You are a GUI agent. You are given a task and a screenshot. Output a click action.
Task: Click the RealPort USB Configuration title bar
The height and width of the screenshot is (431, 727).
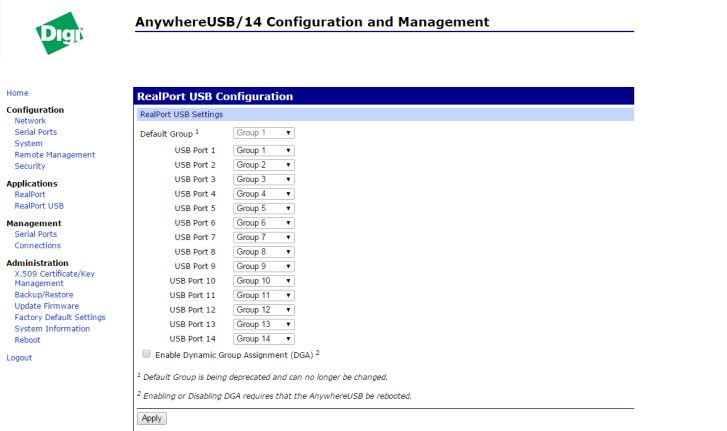coord(383,96)
